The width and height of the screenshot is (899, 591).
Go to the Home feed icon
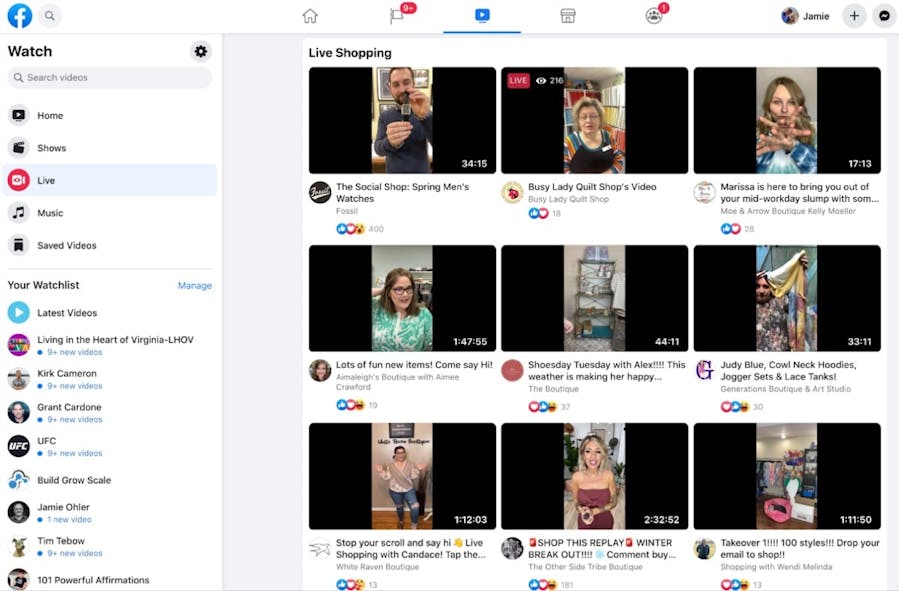coord(310,16)
